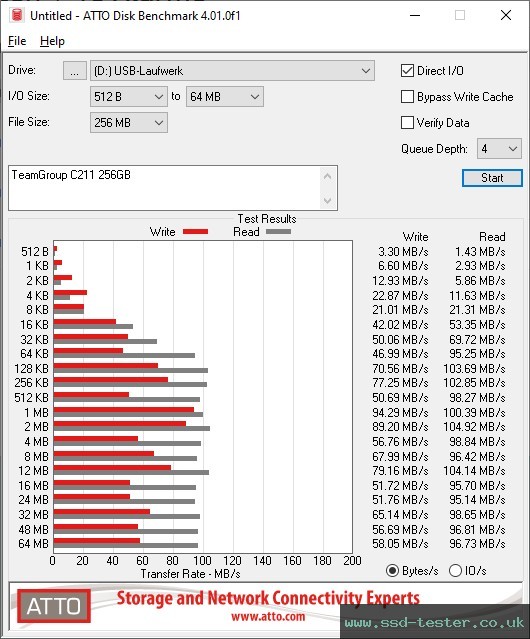Click the description box scroll down arrow
The height and width of the screenshot is (639, 530).
click(328, 200)
